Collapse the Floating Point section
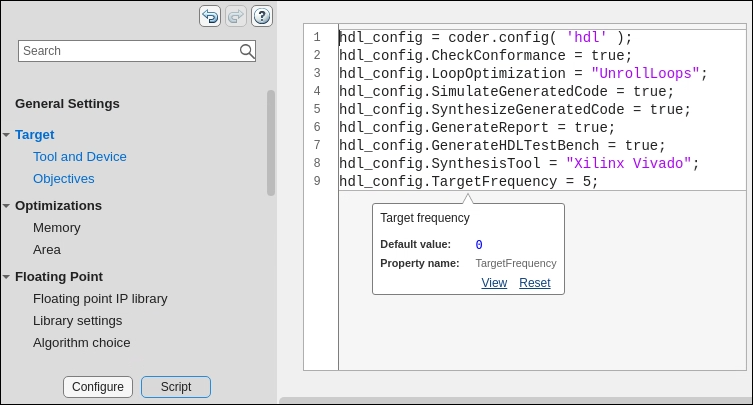753x405 pixels. point(6,277)
